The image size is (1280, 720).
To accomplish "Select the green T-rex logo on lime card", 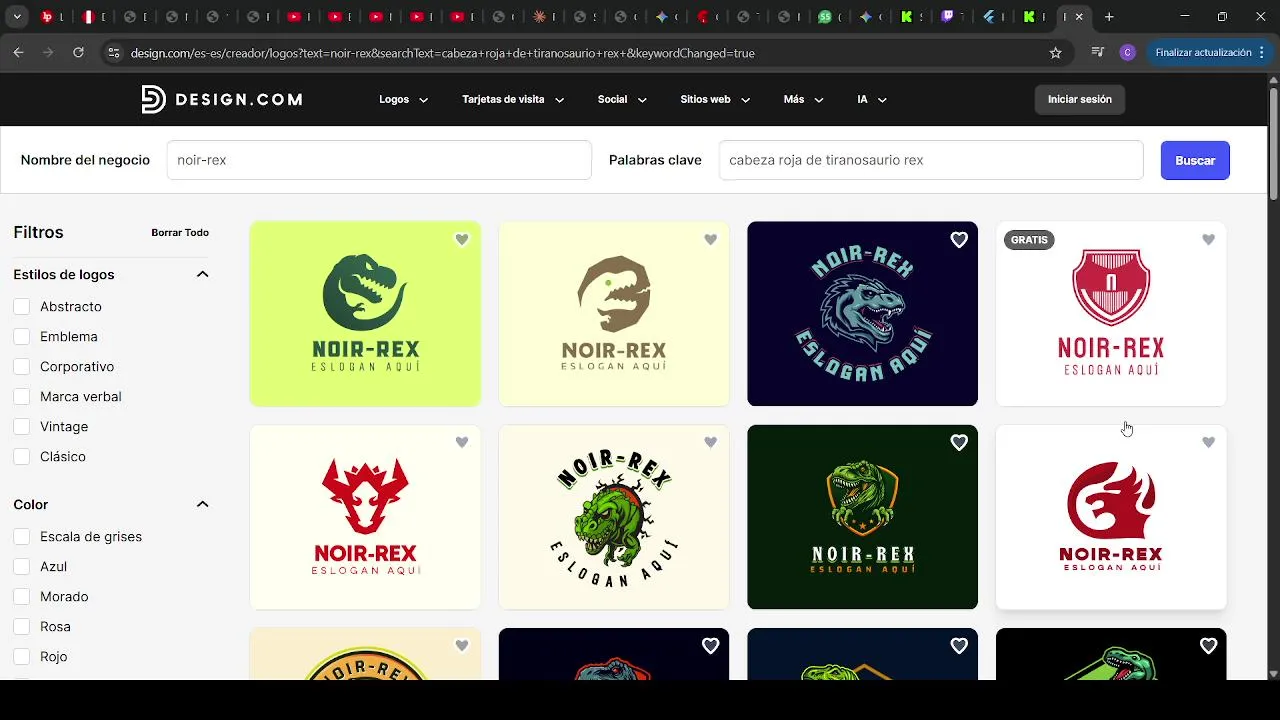I will pyautogui.click(x=365, y=314).
